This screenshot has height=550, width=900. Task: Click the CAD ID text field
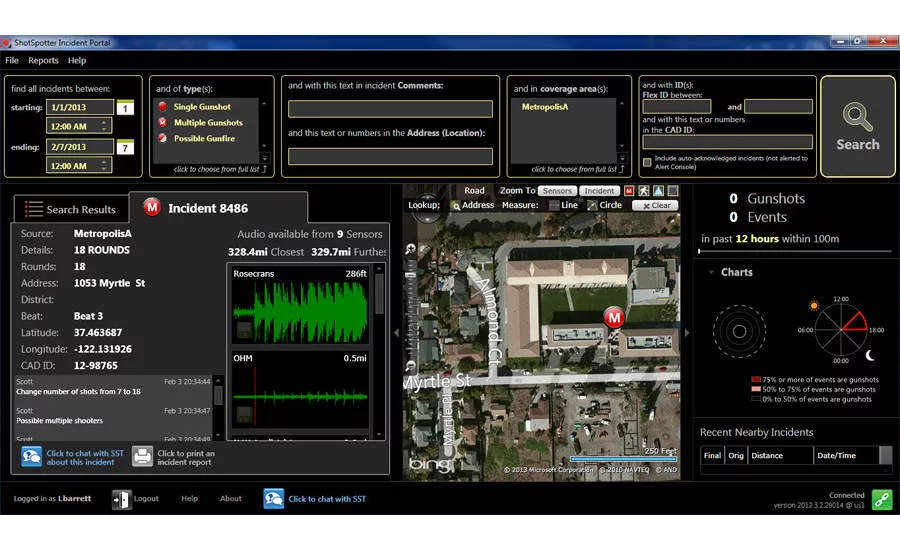point(728,142)
